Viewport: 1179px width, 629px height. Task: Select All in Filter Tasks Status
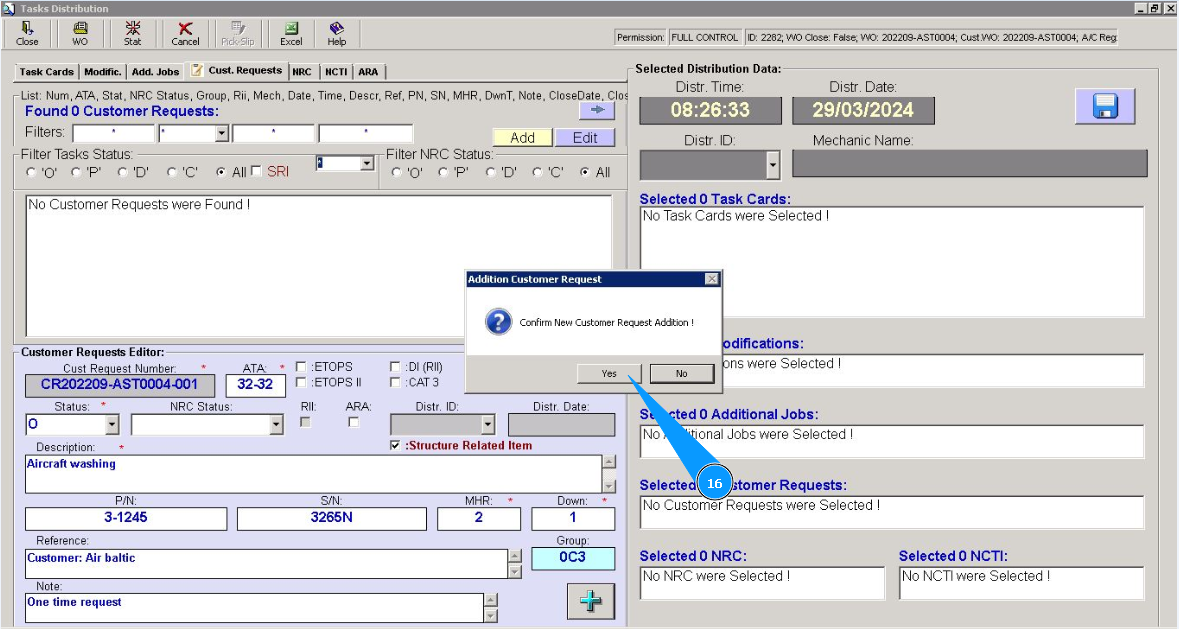[220, 172]
